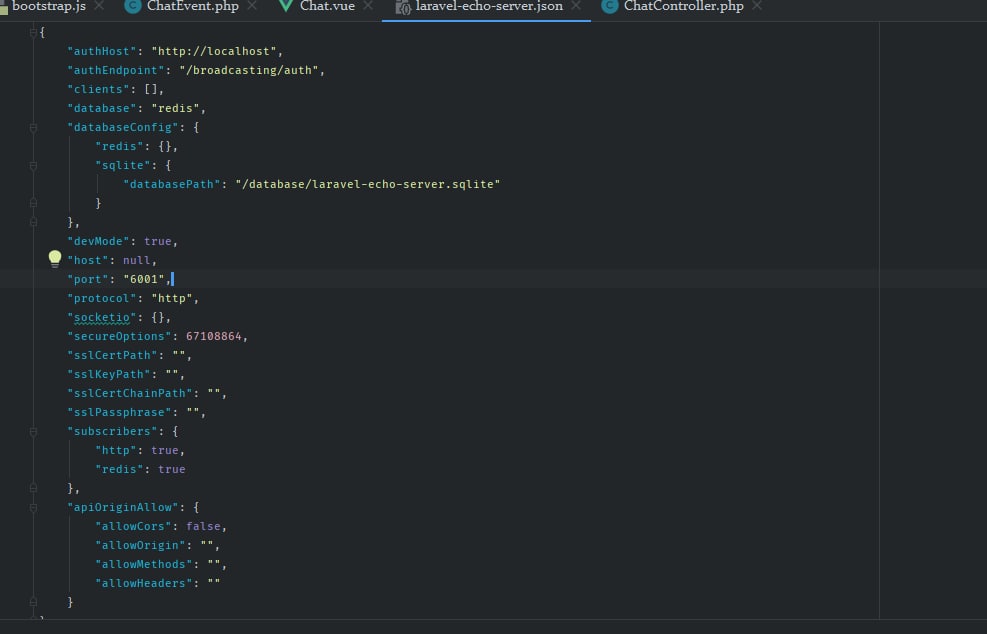The width and height of the screenshot is (987, 634).
Task: Switch to the ChatEvent.php tab
Action: pyautogui.click(x=193, y=6)
